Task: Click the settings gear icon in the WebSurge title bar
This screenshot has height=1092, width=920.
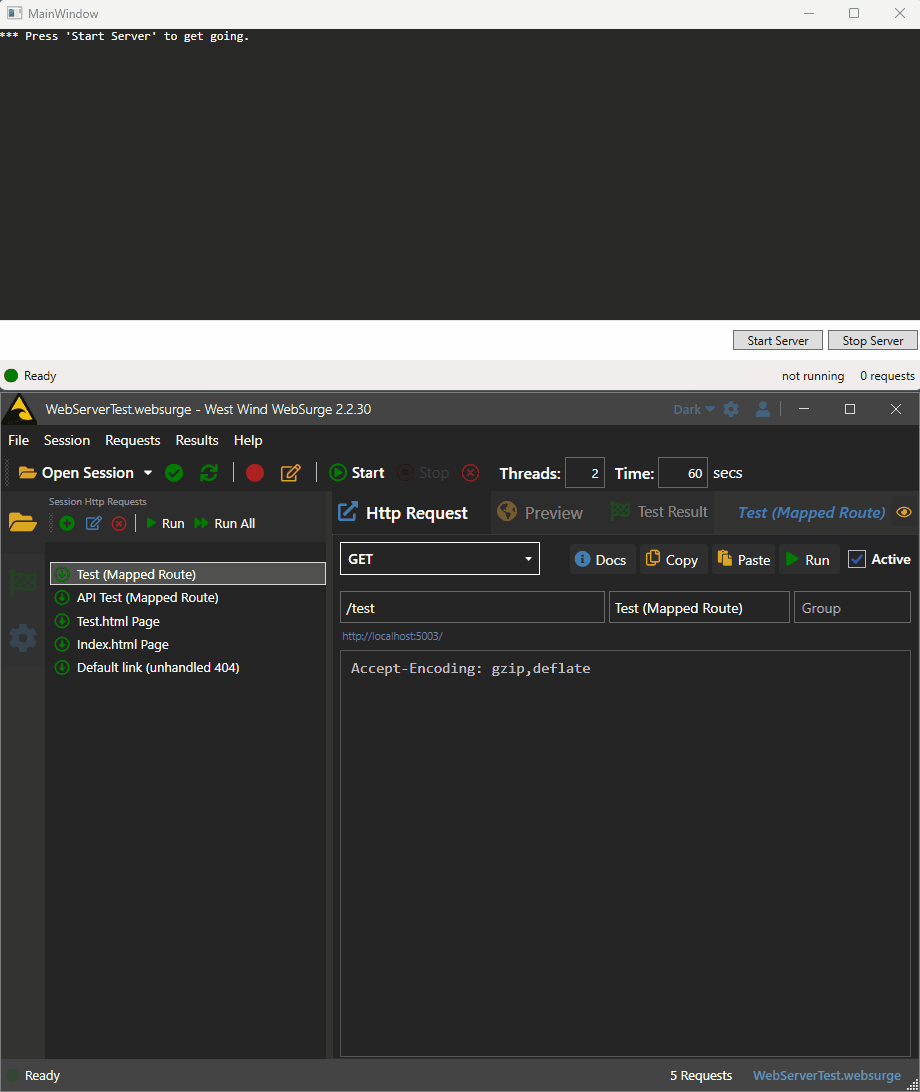Action: (x=731, y=410)
